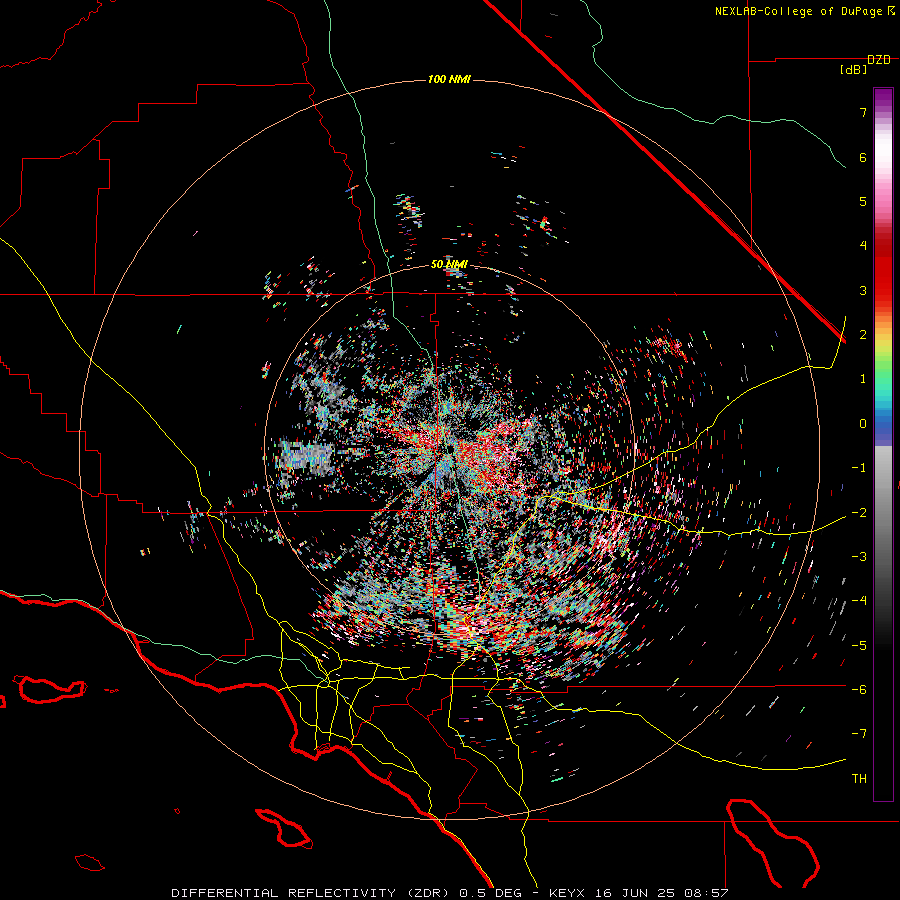
Task: Click the 4 tick label on the color scale
Action: (x=863, y=246)
